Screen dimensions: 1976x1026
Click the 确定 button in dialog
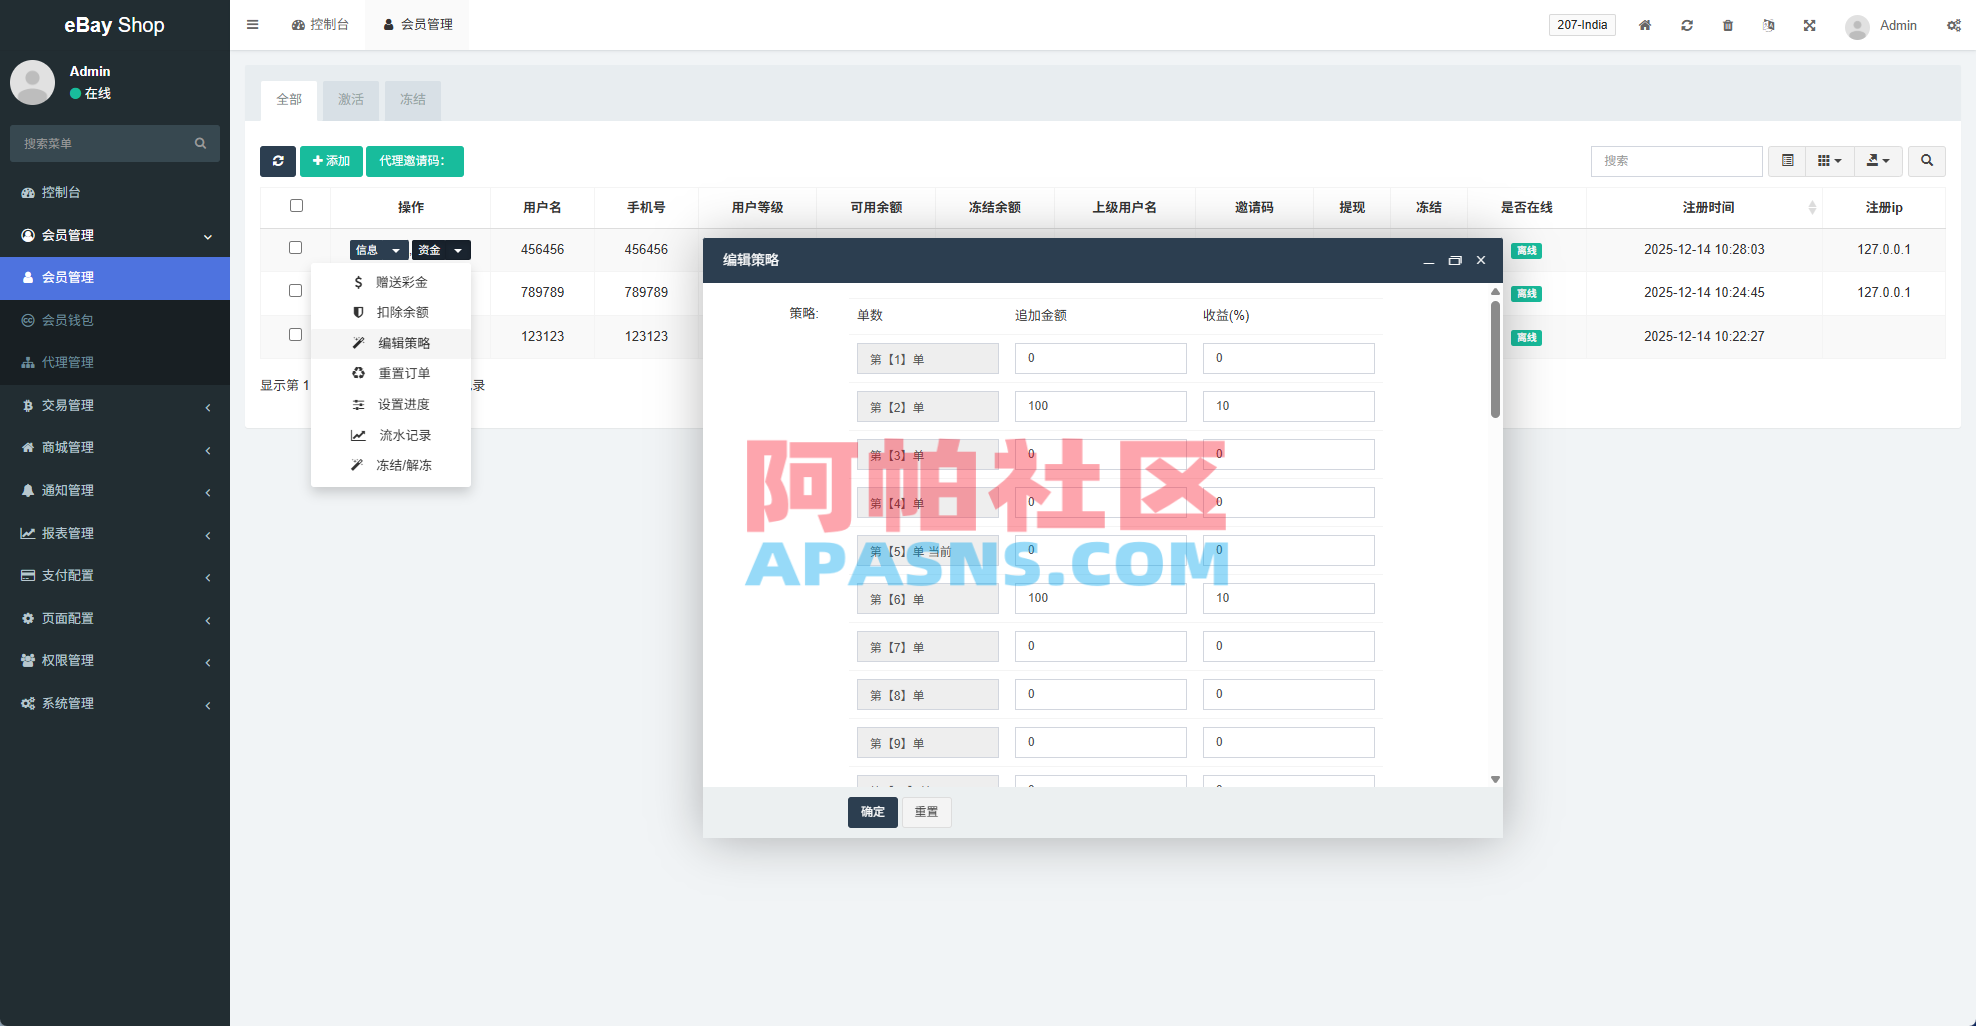(873, 812)
